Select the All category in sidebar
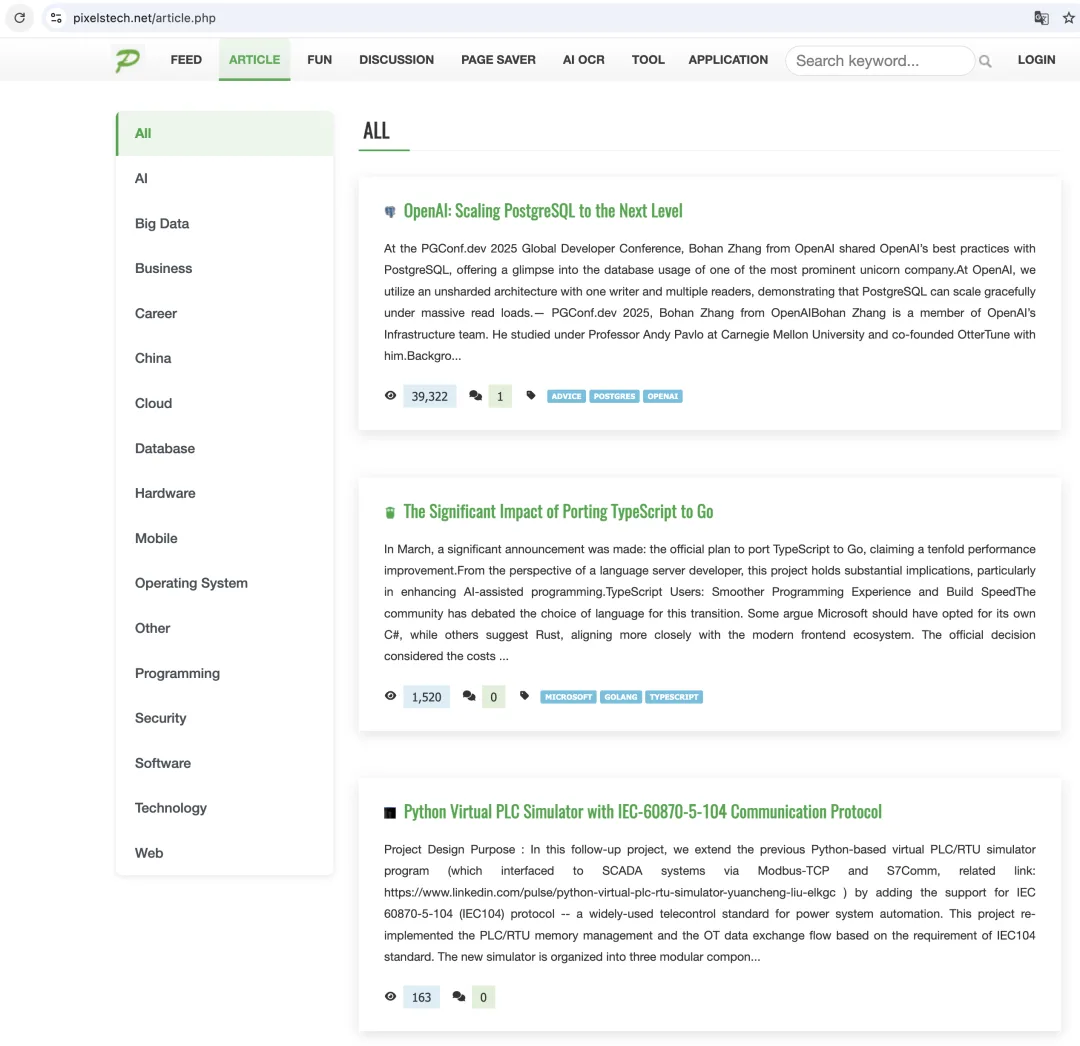The height and width of the screenshot is (1046, 1080). coord(225,134)
